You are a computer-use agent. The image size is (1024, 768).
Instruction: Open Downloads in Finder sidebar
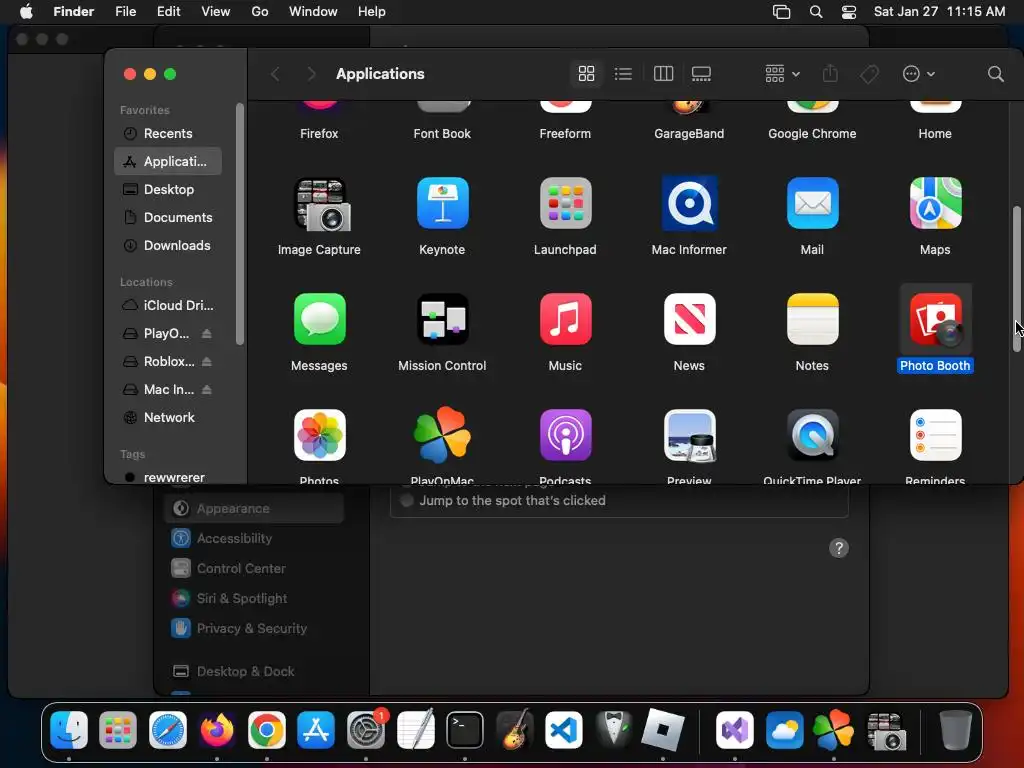(x=168, y=246)
